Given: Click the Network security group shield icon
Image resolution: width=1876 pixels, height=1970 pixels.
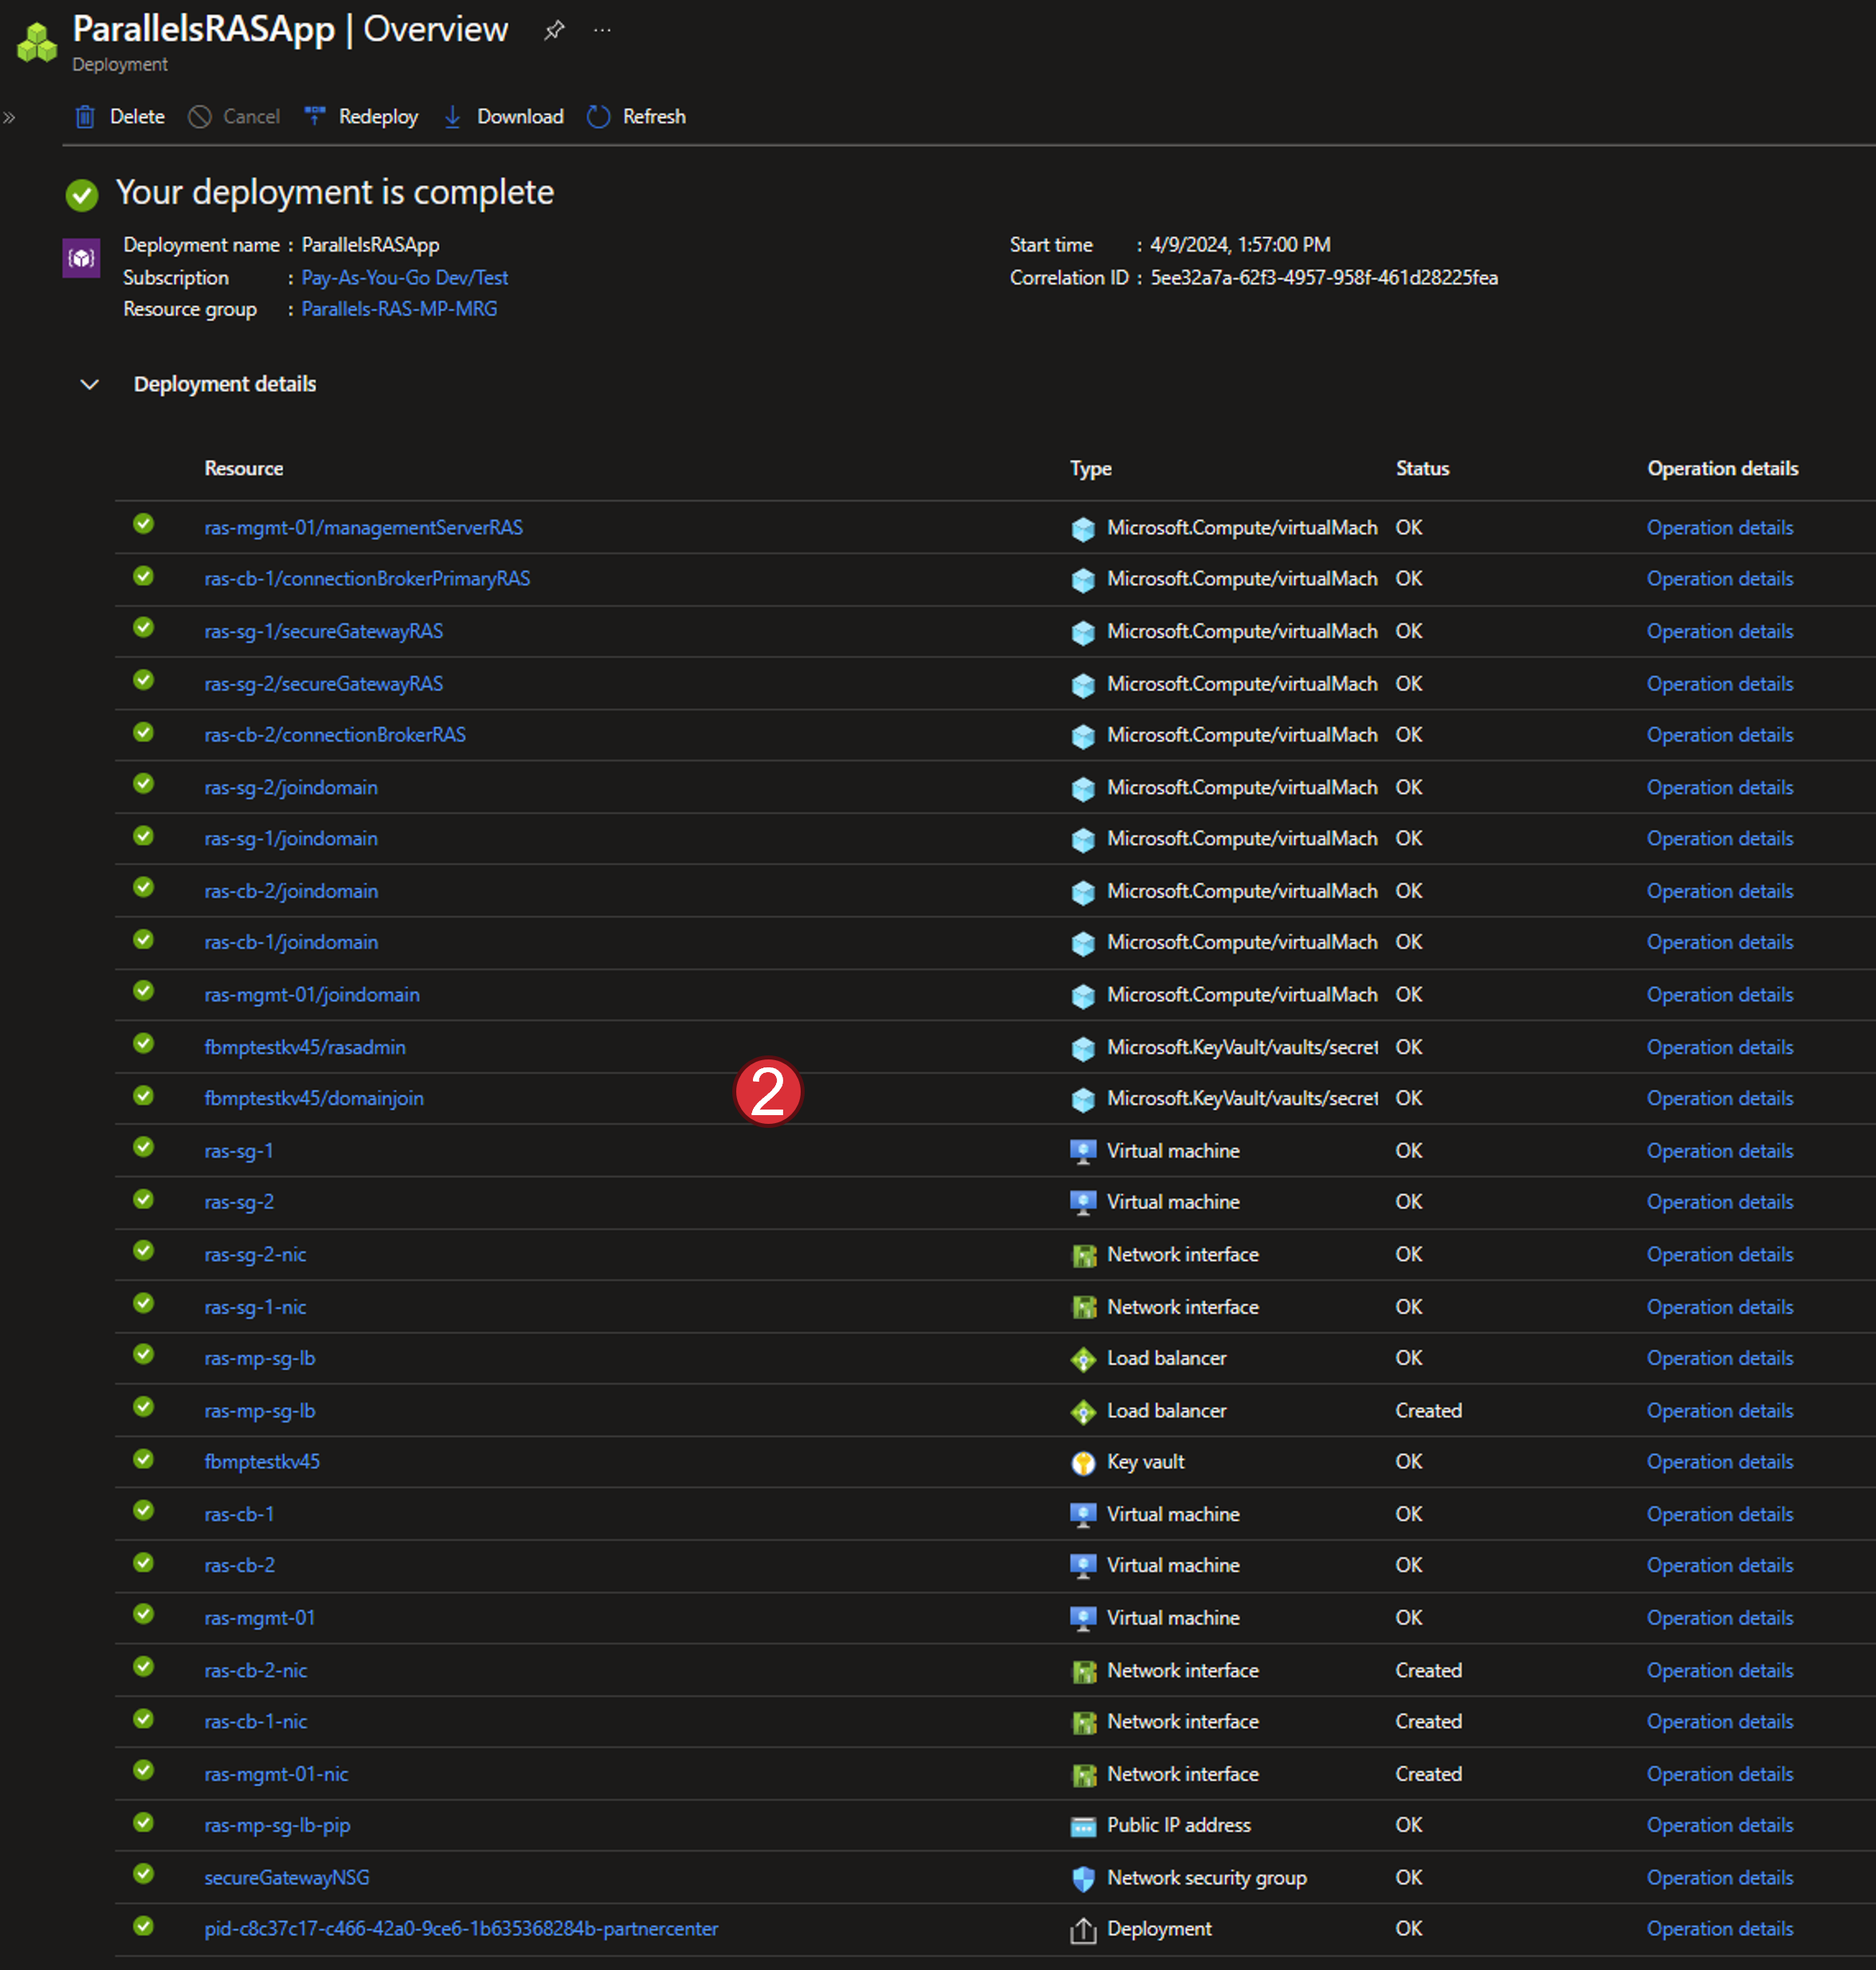Looking at the screenshot, I should (1083, 1879).
